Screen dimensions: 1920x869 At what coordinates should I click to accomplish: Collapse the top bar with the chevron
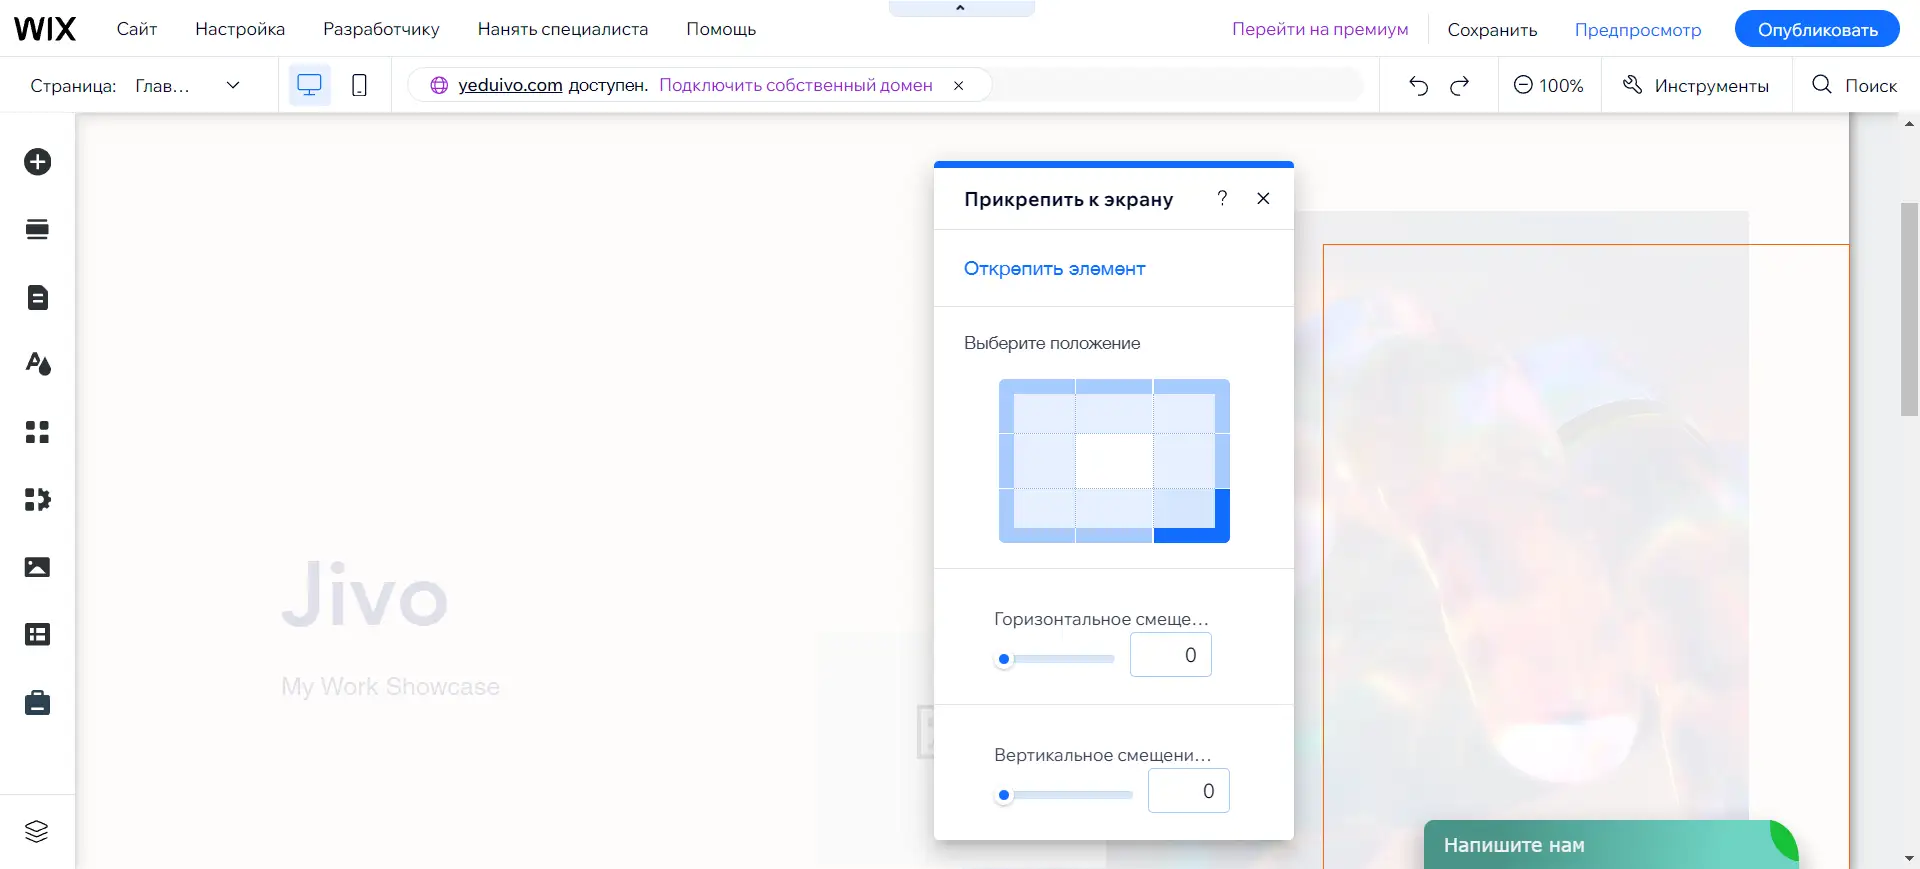(x=961, y=8)
